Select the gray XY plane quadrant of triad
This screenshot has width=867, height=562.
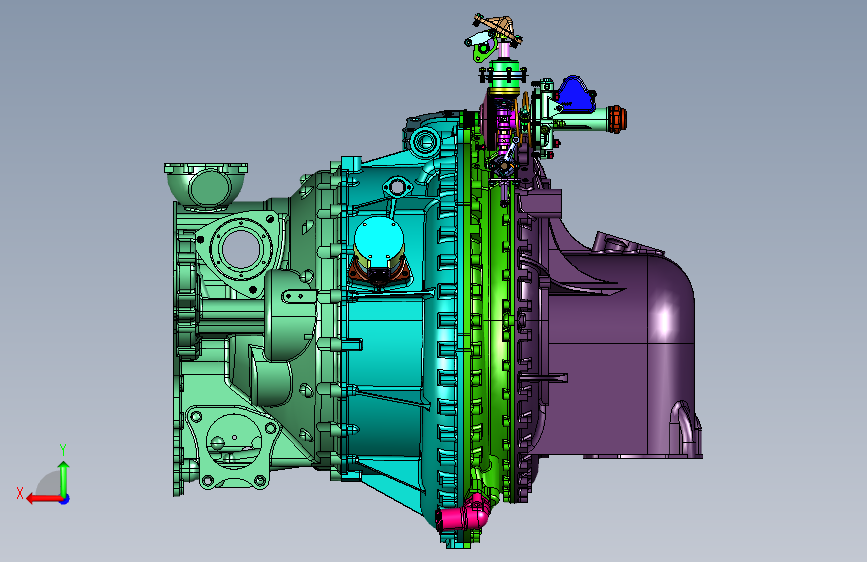pos(49,484)
